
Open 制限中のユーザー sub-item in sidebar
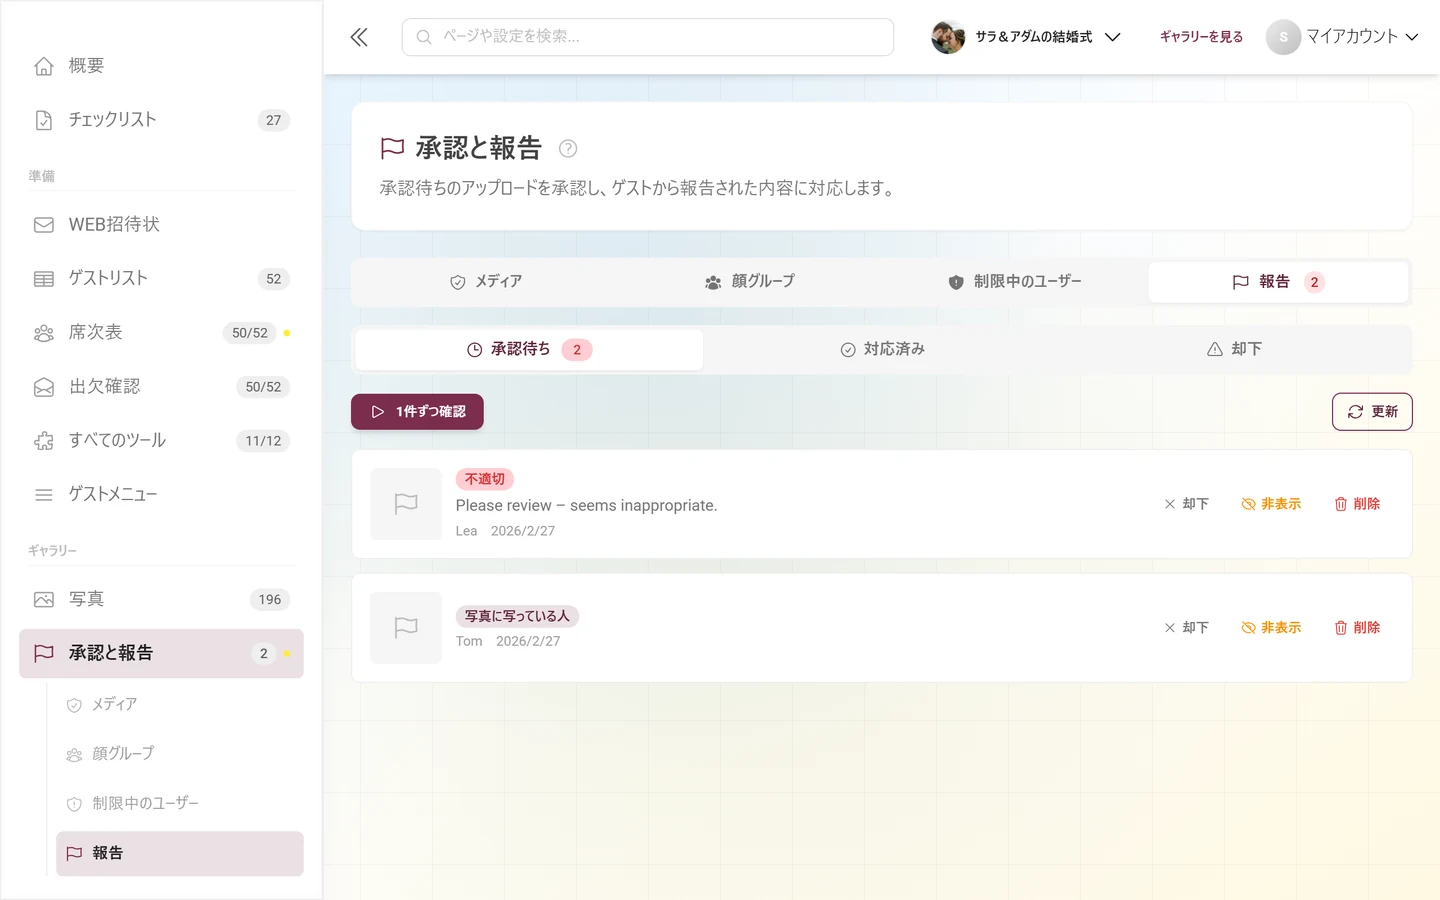[180, 804]
